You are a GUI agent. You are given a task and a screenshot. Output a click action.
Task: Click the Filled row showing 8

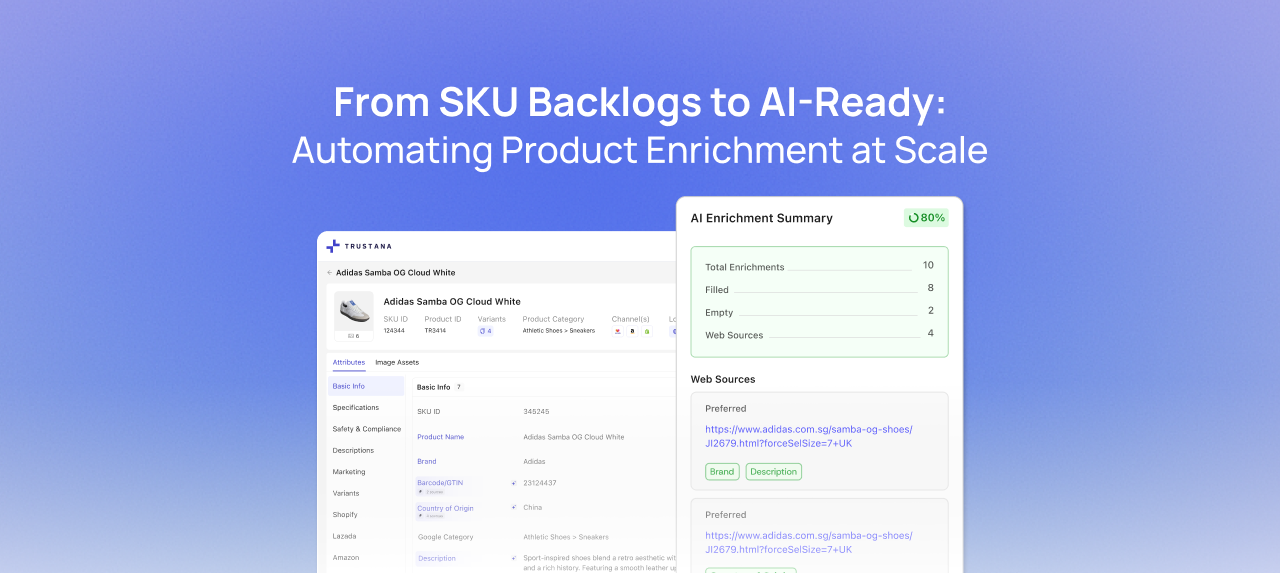(820, 289)
